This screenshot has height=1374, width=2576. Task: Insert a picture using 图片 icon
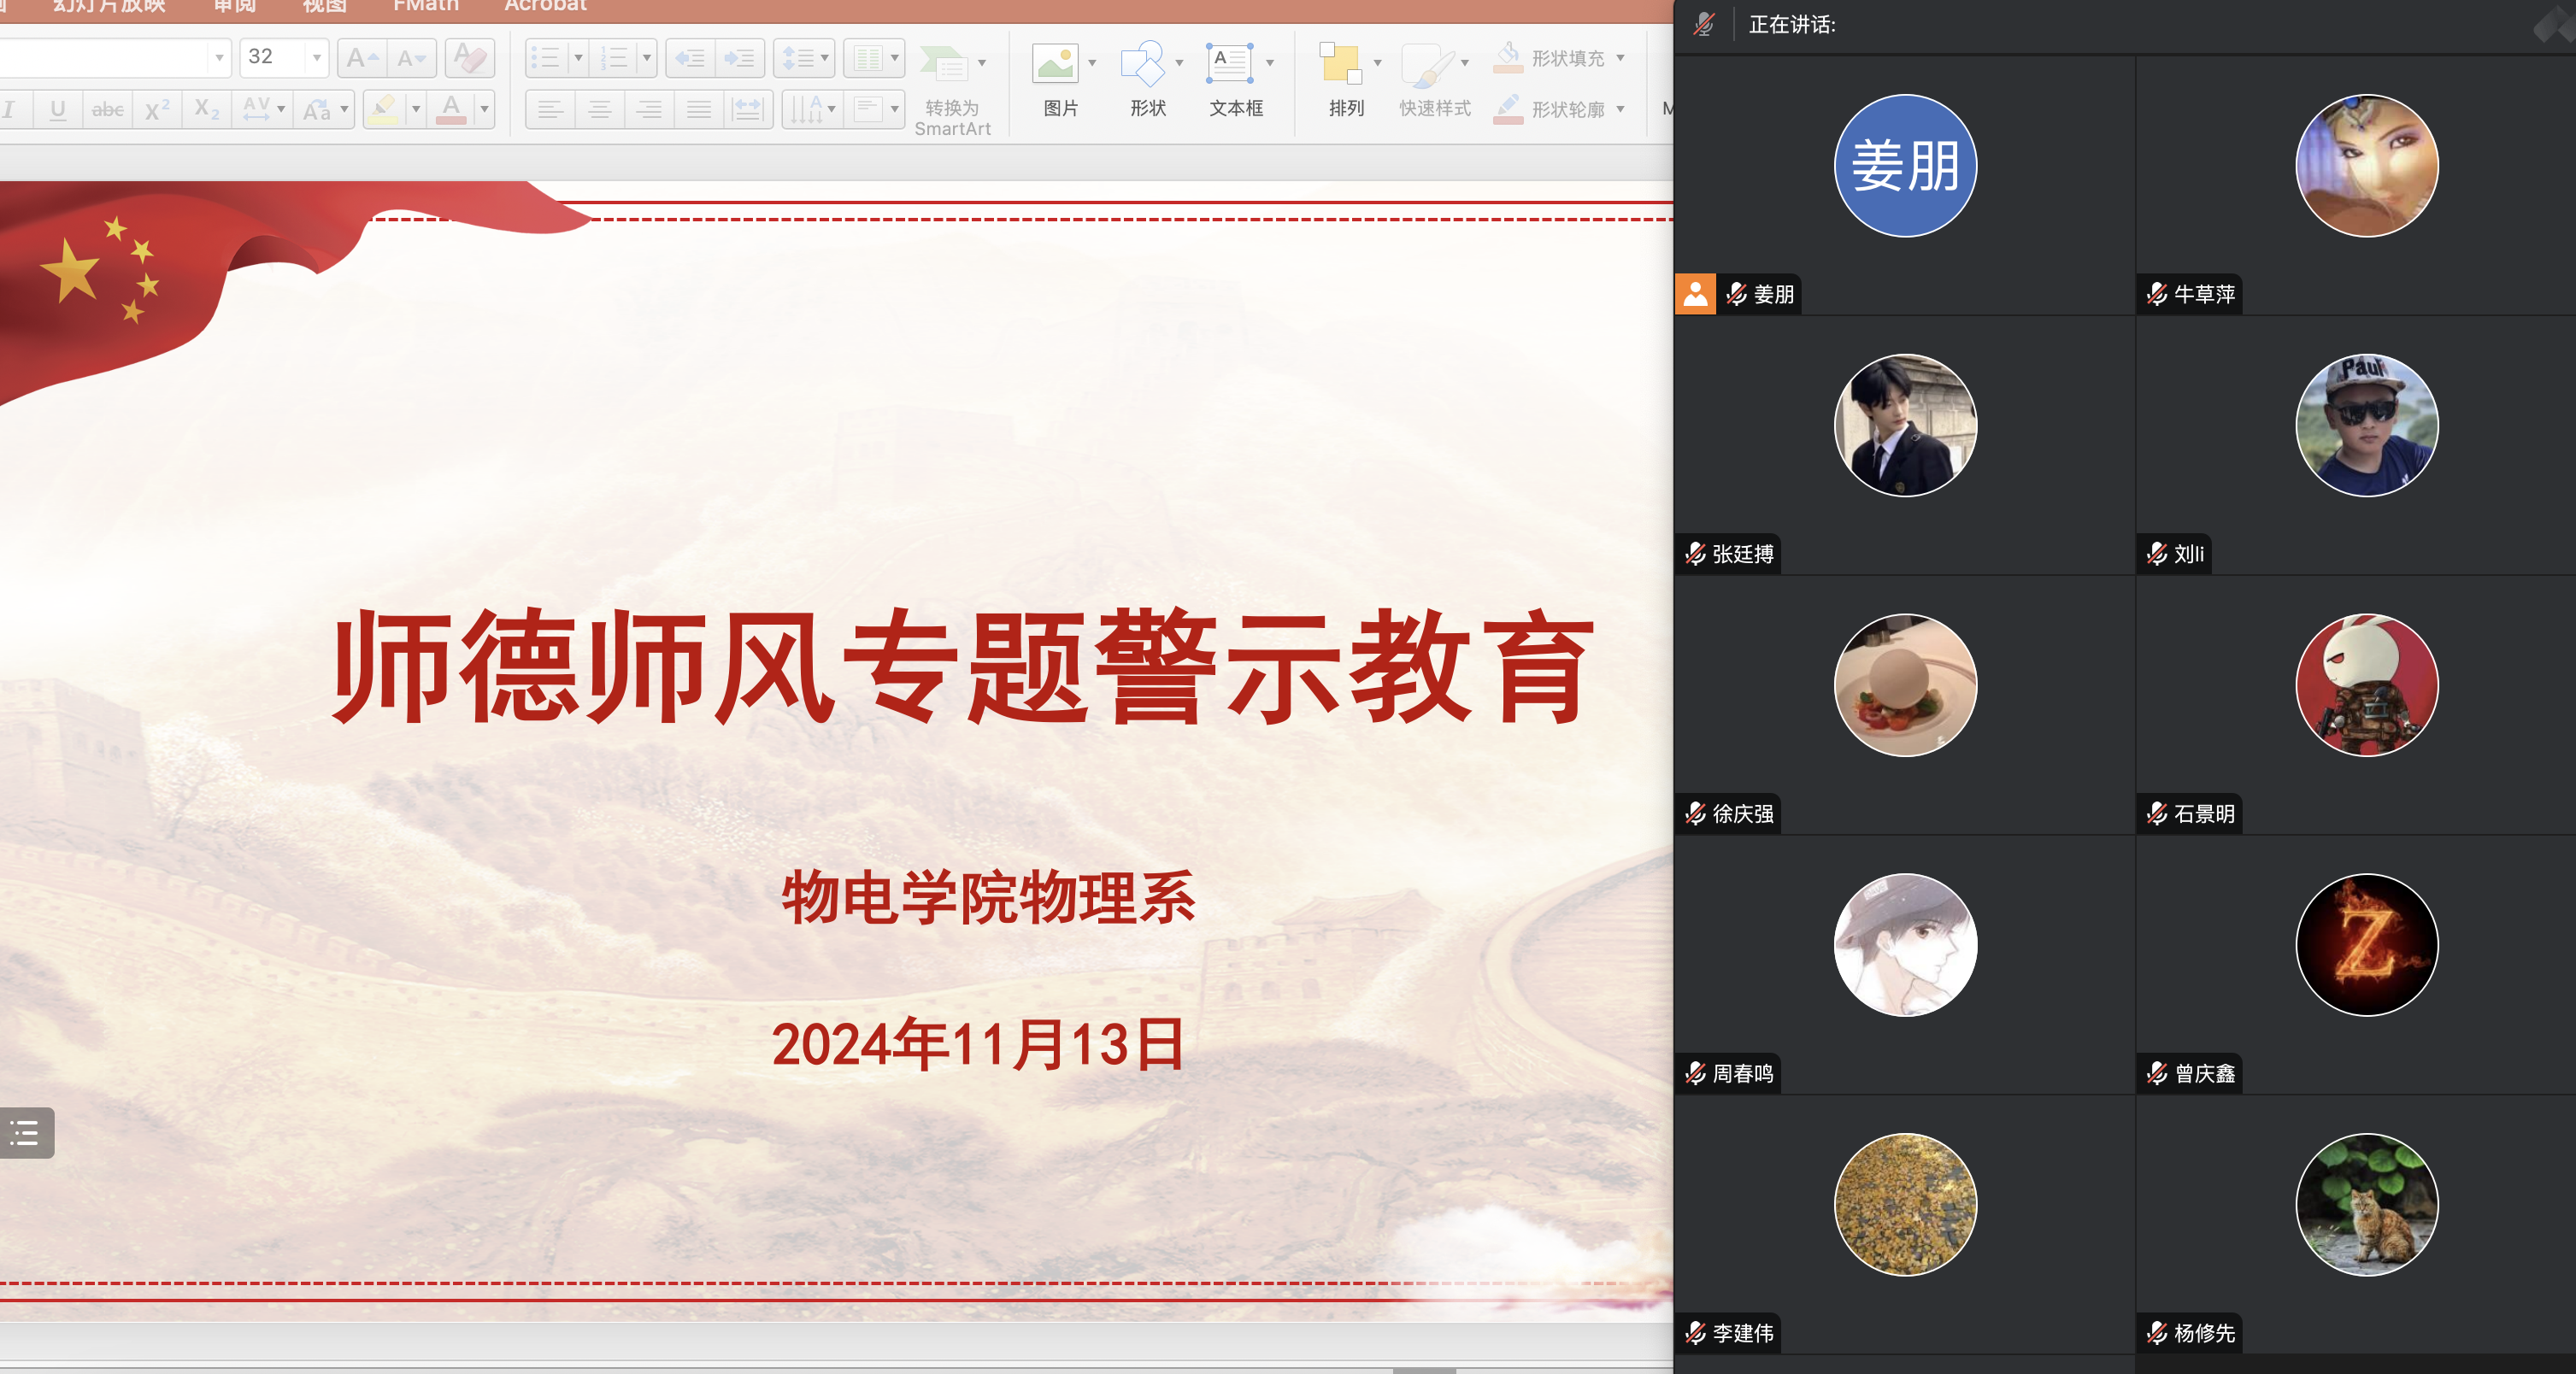[x=1057, y=66]
